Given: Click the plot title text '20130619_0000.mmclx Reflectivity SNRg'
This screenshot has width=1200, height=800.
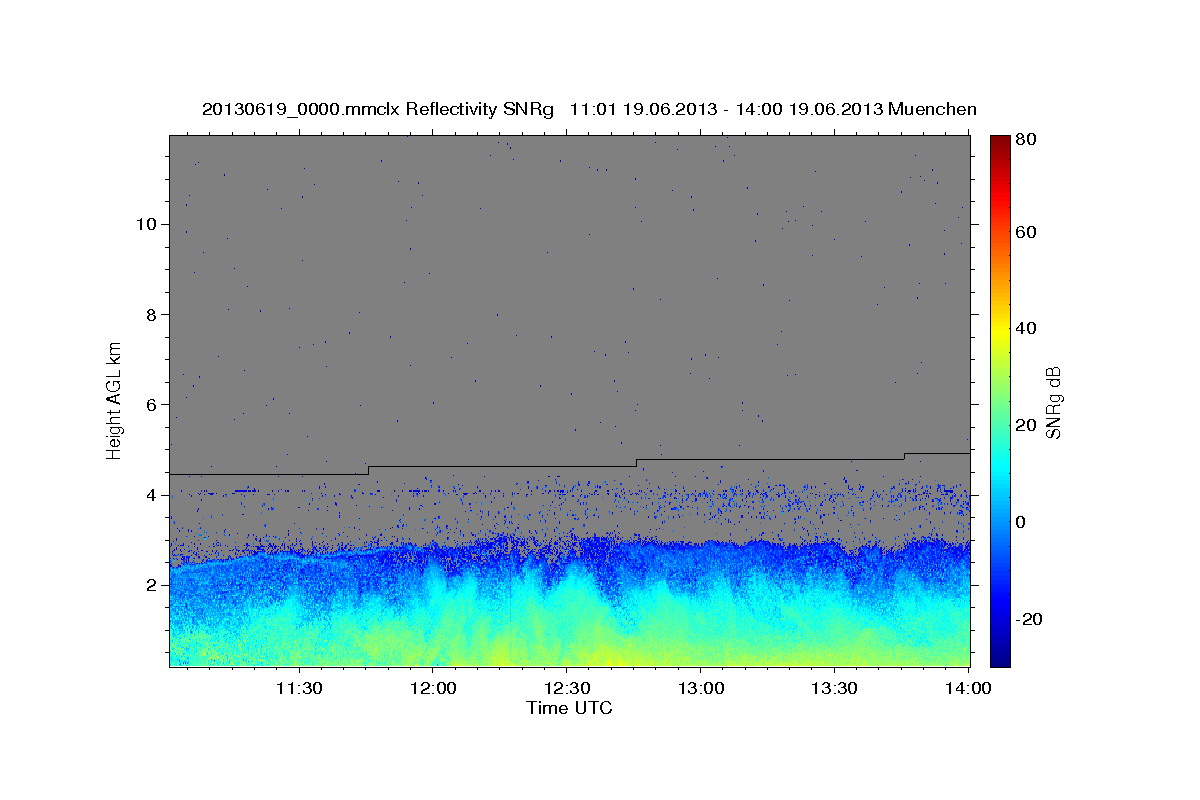Looking at the screenshot, I should (378, 109).
